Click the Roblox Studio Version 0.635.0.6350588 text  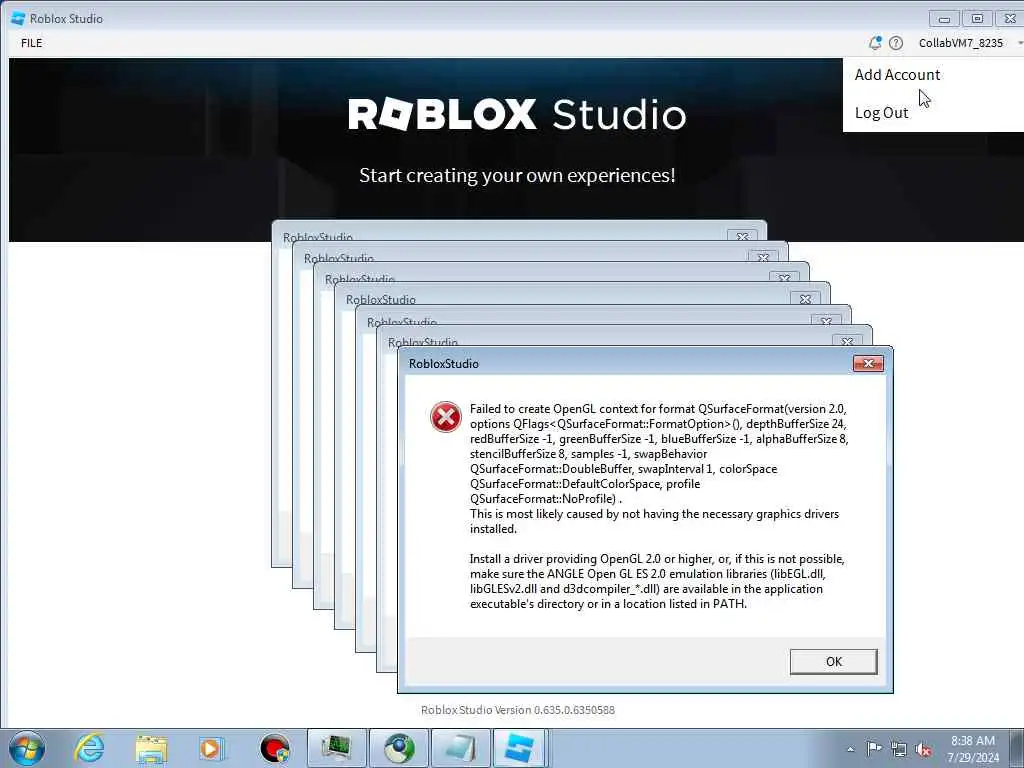pos(518,710)
